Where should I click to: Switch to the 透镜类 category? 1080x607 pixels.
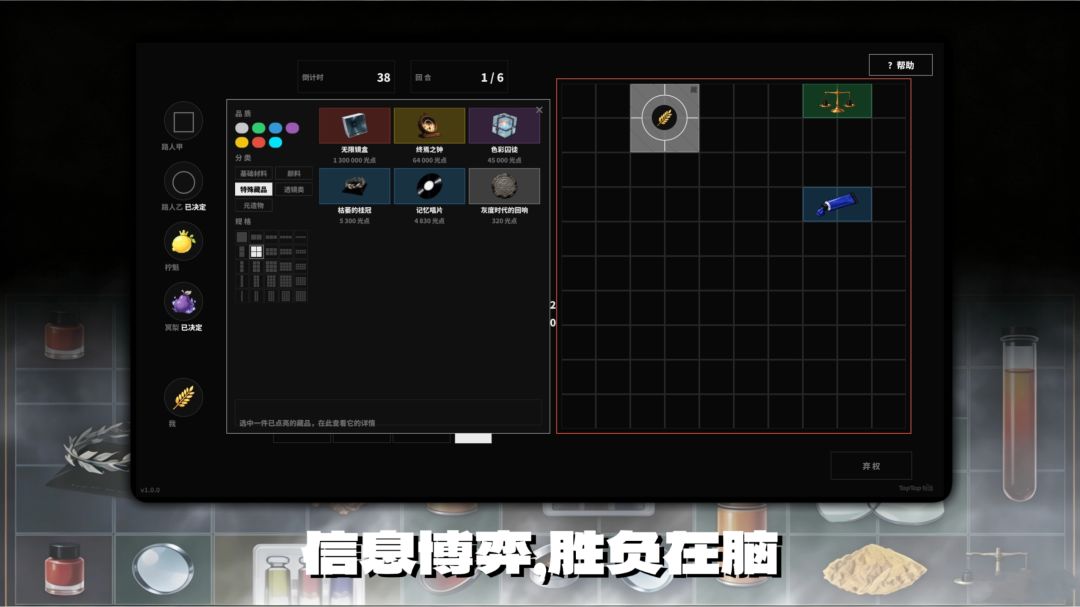point(294,189)
